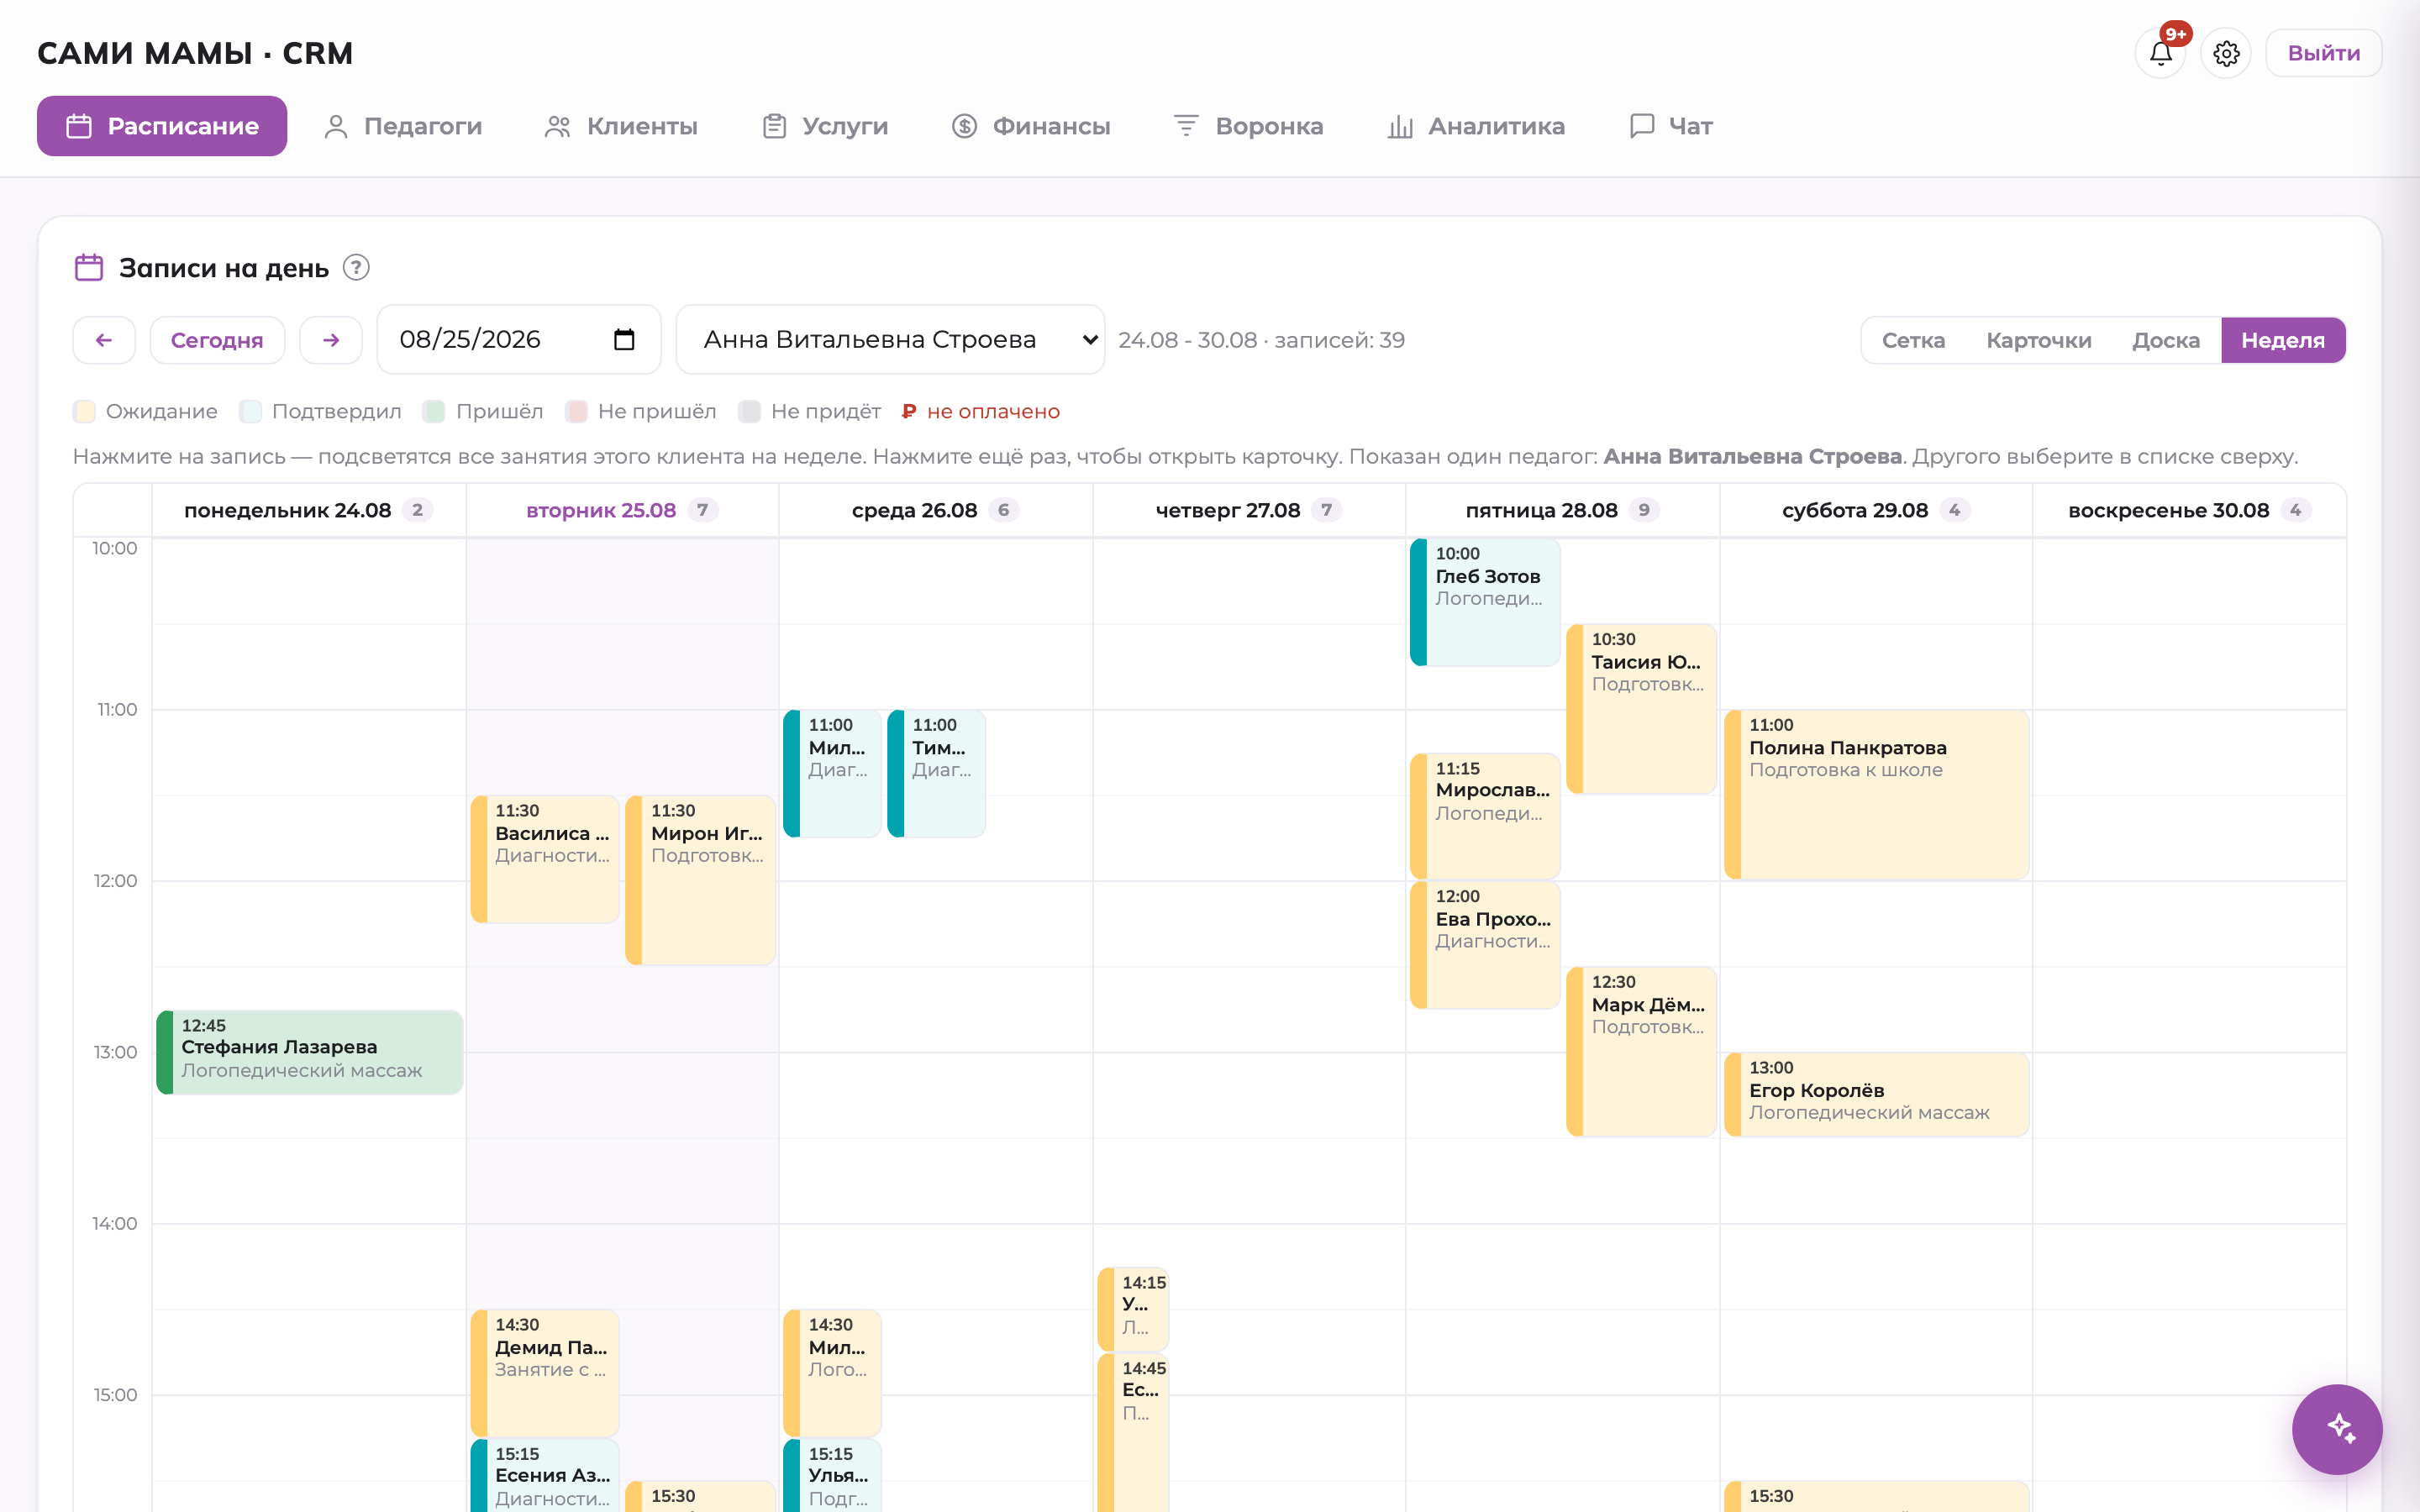Viewport: 2420px width, 1512px height.
Task: Jump to today with Сегодня
Action: pyautogui.click(x=217, y=340)
